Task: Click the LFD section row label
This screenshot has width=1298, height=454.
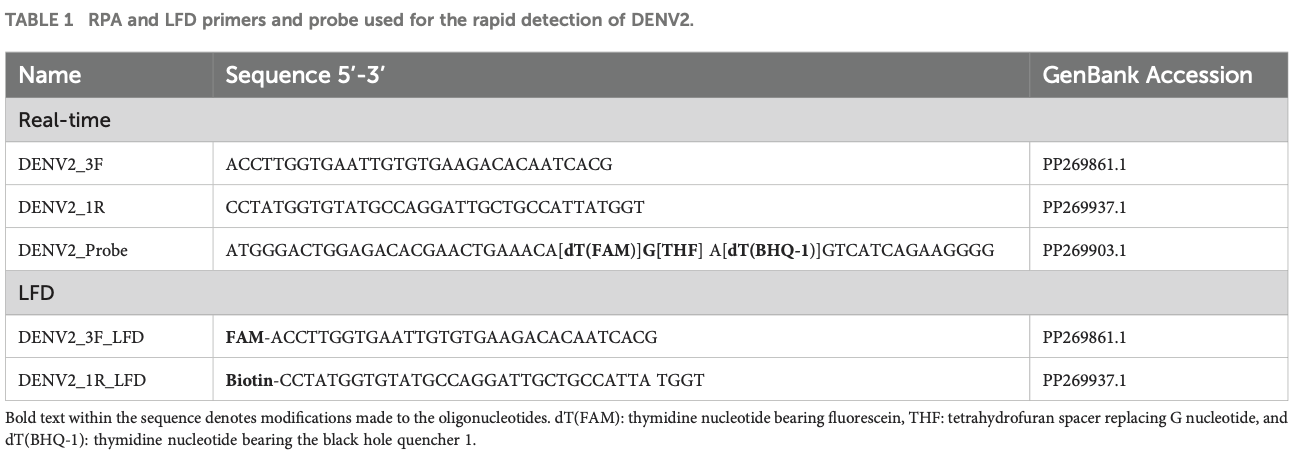Action: [x=39, y=294]
